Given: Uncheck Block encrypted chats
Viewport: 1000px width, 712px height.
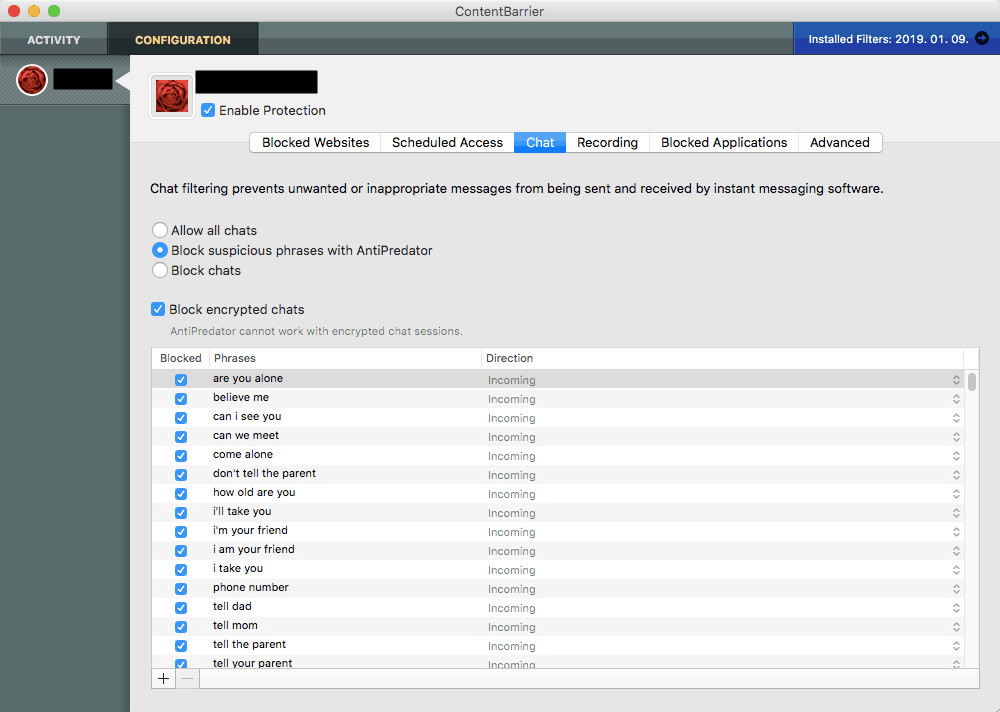Looking at the screenshot, I should [x=158, y=309].
